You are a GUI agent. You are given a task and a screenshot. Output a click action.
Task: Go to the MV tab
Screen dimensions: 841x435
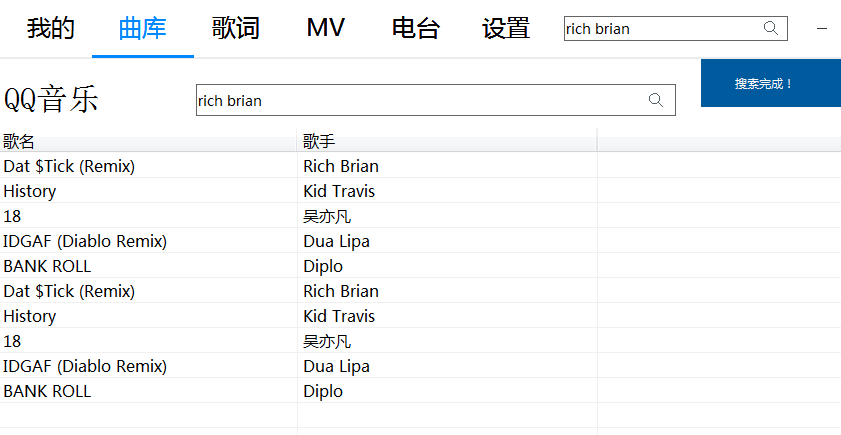pyautogui.click(x=326, y=28)
